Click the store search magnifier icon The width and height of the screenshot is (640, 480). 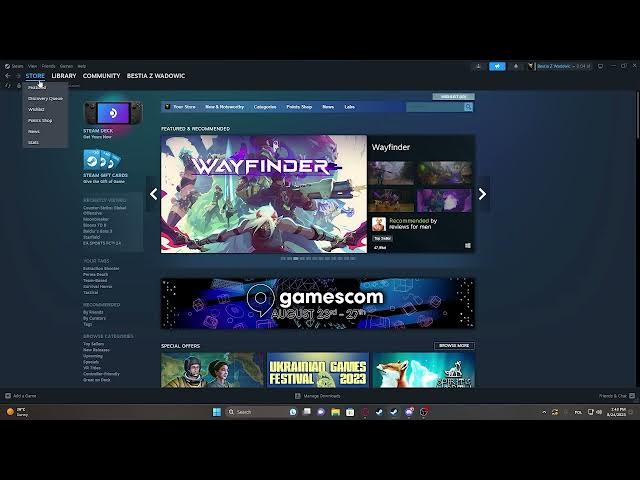click(468, 107)
